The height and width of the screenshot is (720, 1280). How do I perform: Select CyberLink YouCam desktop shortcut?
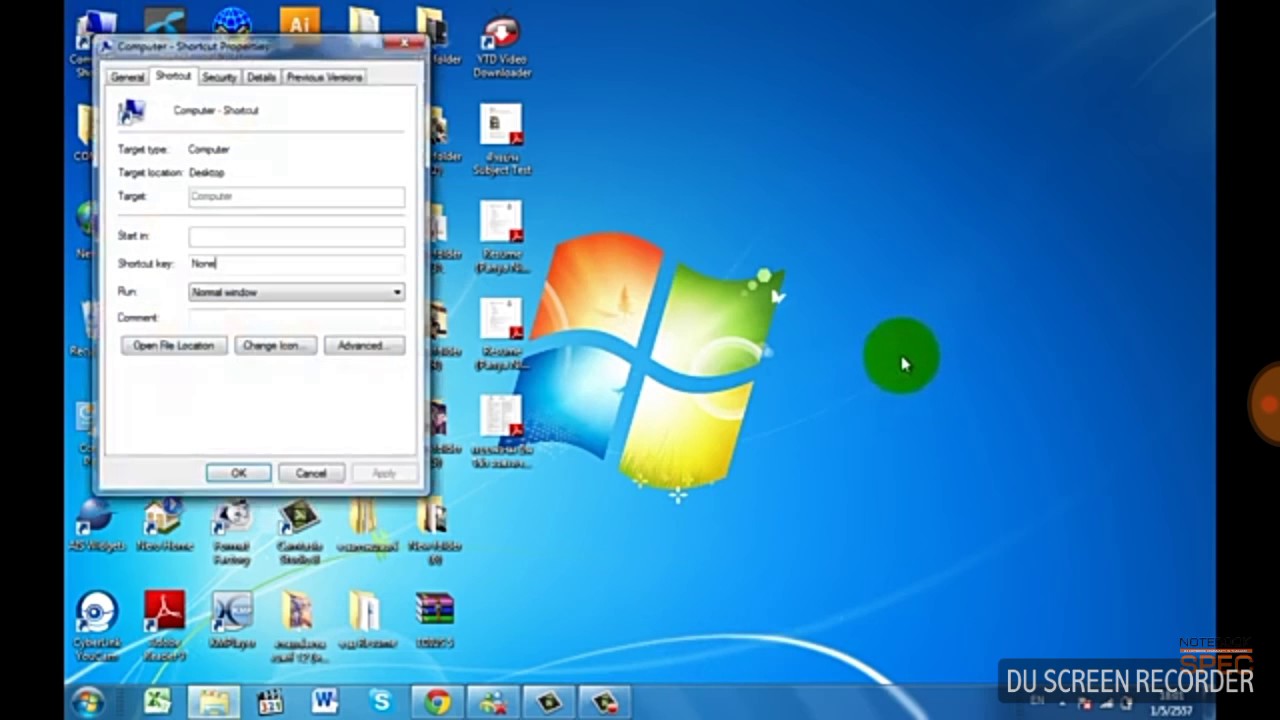(97, 627)
